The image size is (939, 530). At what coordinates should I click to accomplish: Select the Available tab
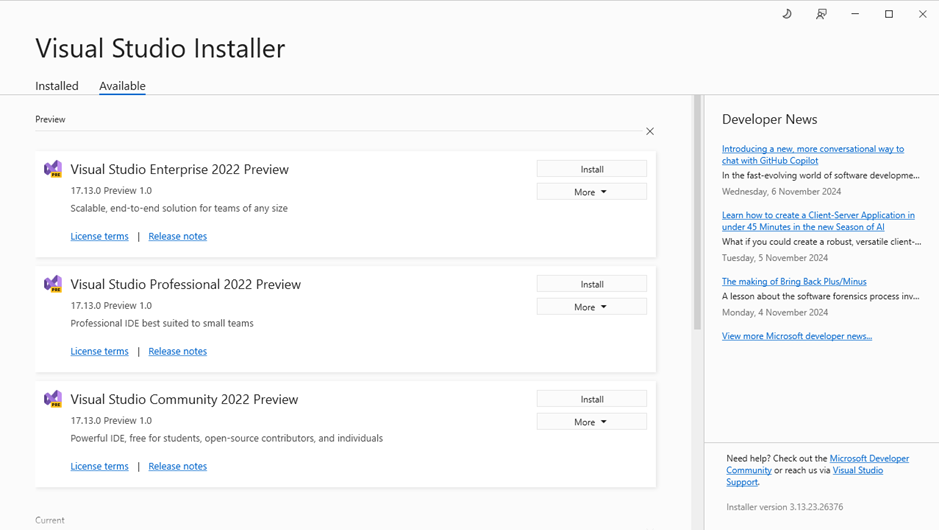[x=122, y=86]
